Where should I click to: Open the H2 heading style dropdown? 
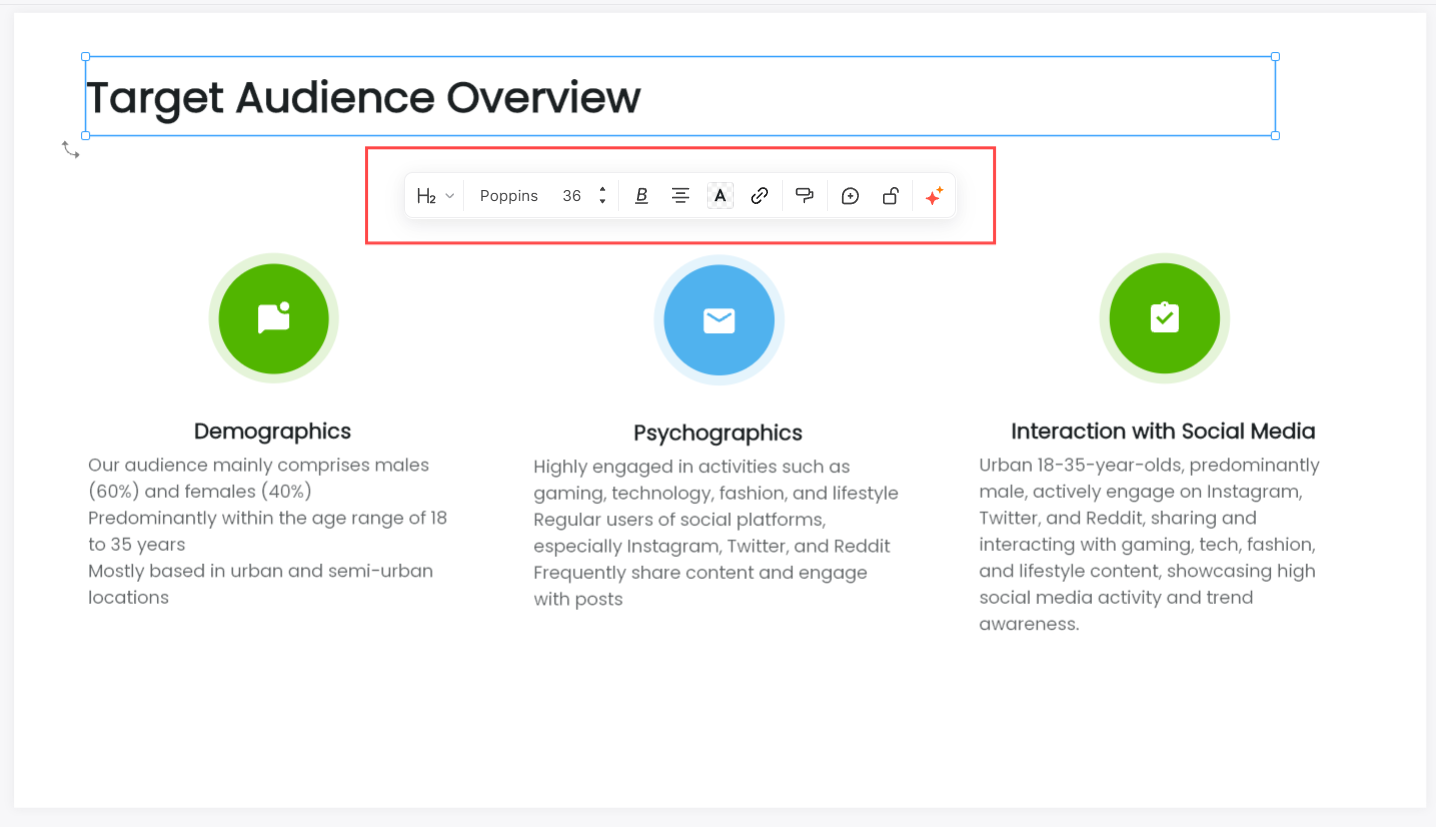[435, 196]
